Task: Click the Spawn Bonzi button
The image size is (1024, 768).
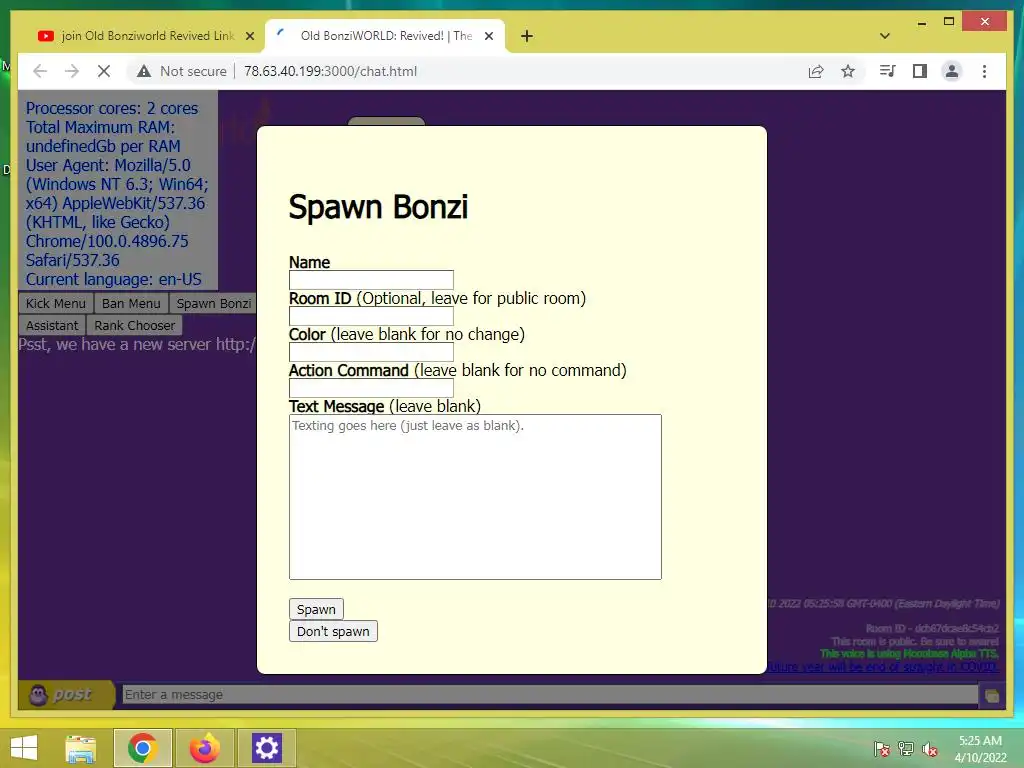Action: (214, 303)
